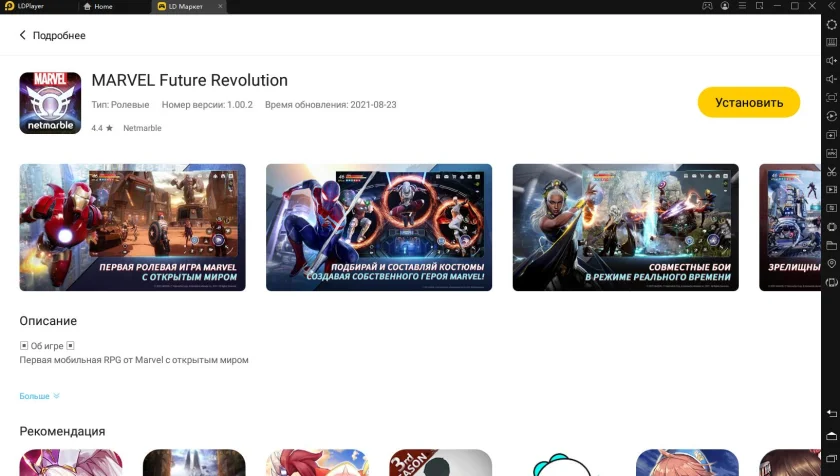Image resolution: width=840 pixels, height=476 pixels.
Task: Switch to the LD Маркет tab
Action: [x=185, y=6]
